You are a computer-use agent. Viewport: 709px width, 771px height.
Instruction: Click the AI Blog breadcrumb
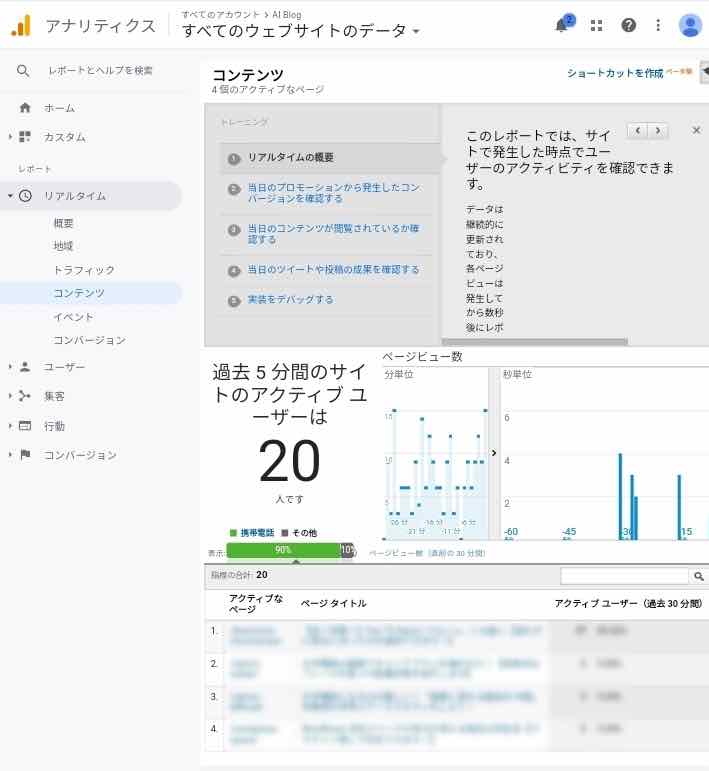[287, 15]
